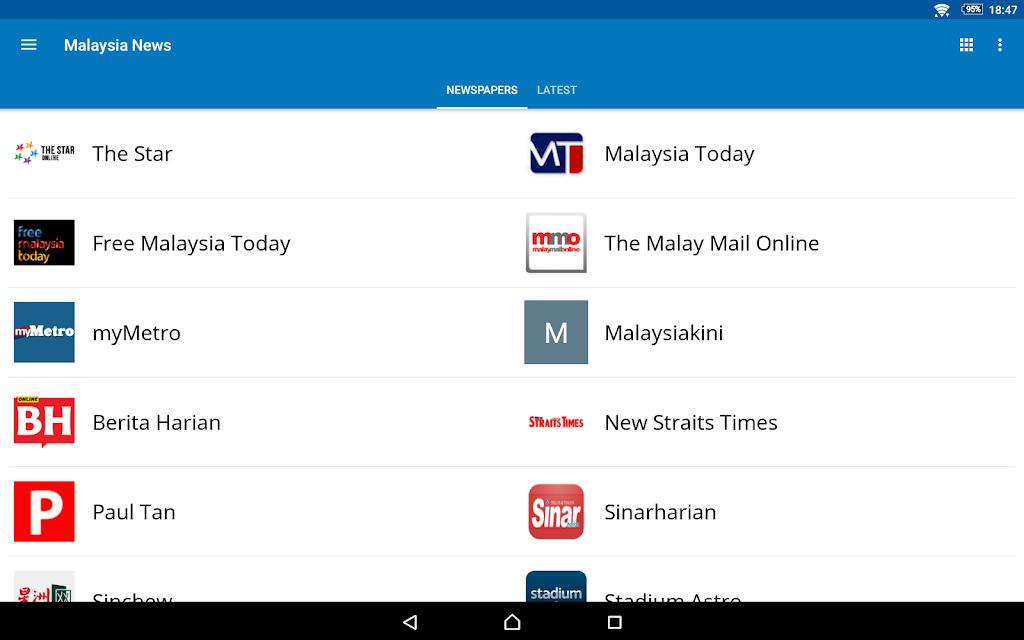Image resolution: width=1024 pixels, height=640 pixels.
Task: Tap the Sinchew logo
Action: coord(44,587)
